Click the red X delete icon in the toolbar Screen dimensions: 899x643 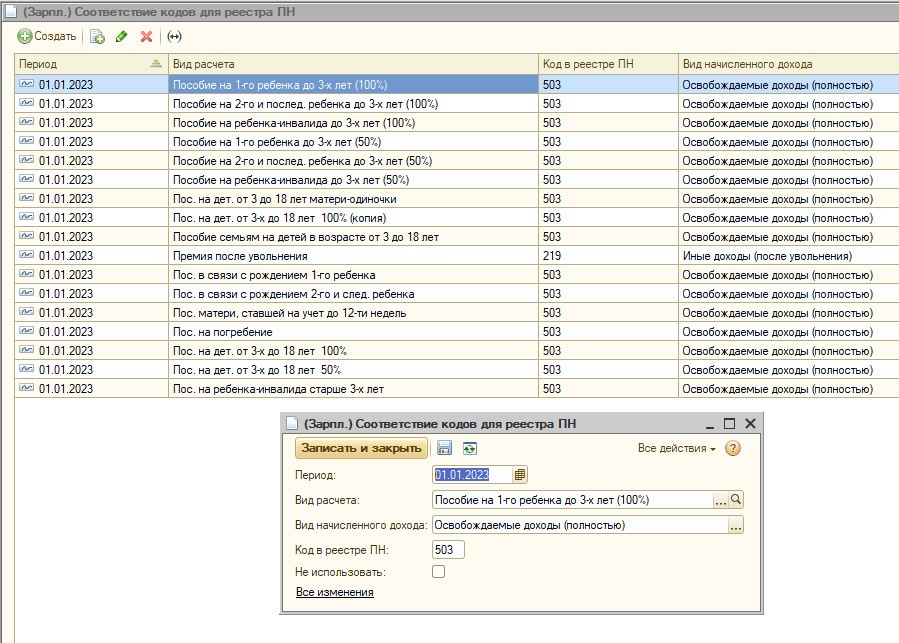(x=146, y=37)
